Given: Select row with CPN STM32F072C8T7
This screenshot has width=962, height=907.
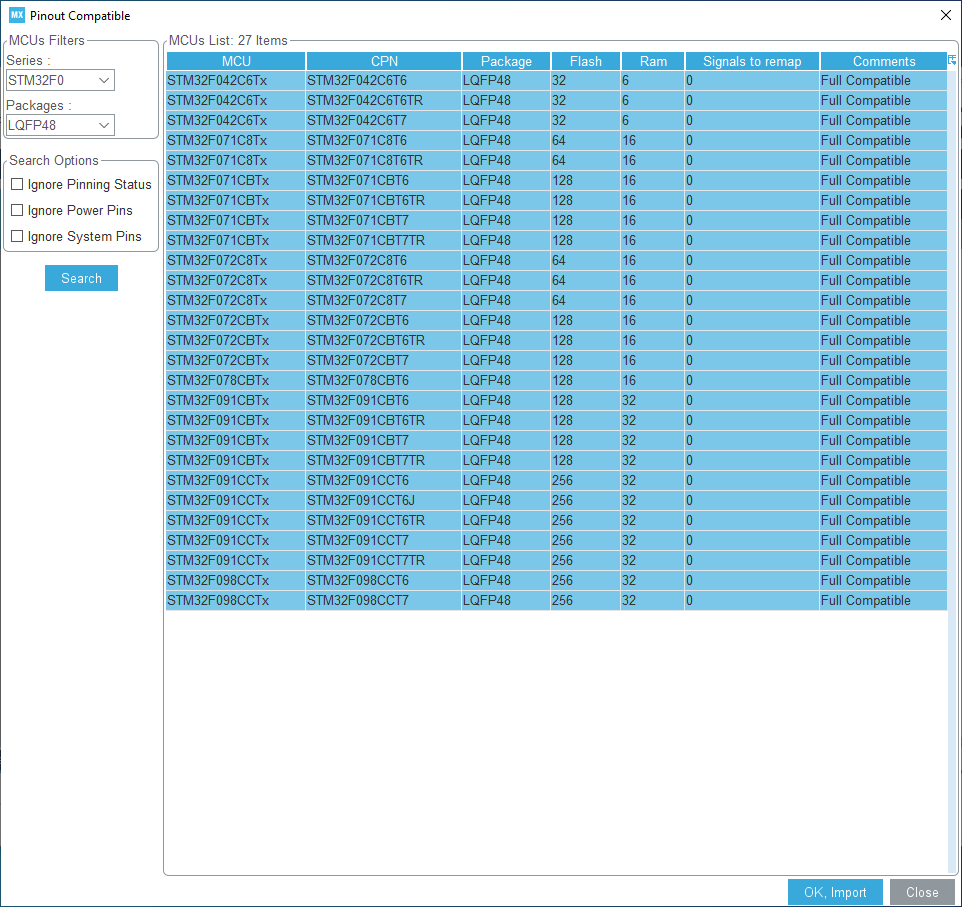Looking at the screenshot, I should tap(556, 300).
